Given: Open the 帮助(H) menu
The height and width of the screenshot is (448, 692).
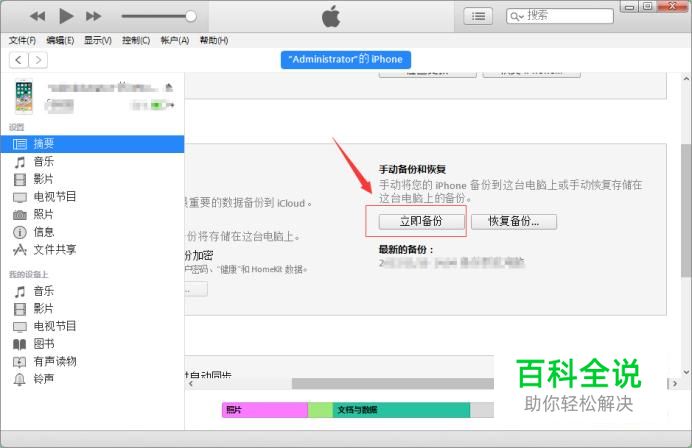Looking at the screenshot, I should 214,41.
